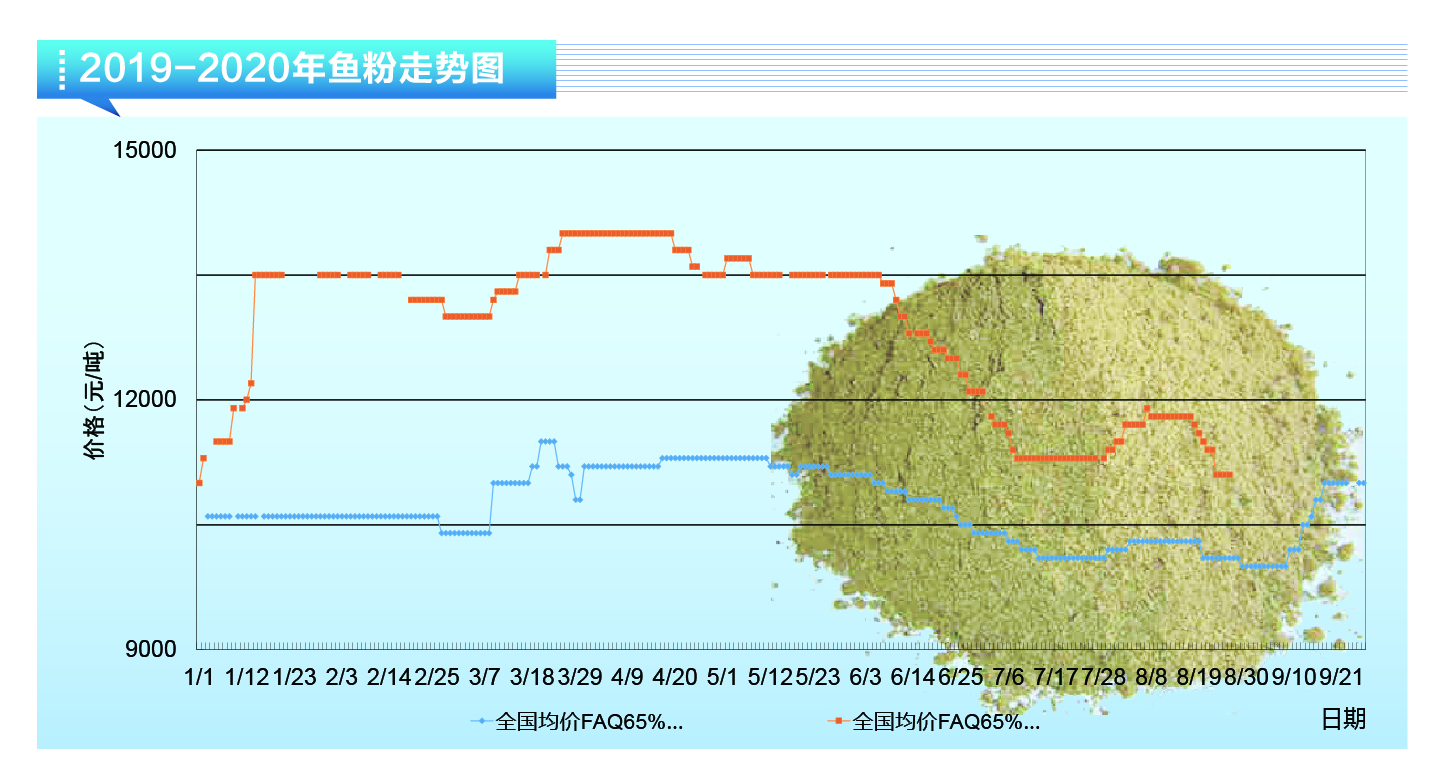Image resolution: width=1442 pixels, height=781 pixels.
Task: Select the 8/8 date label
Action: (x=1151, y=677)
